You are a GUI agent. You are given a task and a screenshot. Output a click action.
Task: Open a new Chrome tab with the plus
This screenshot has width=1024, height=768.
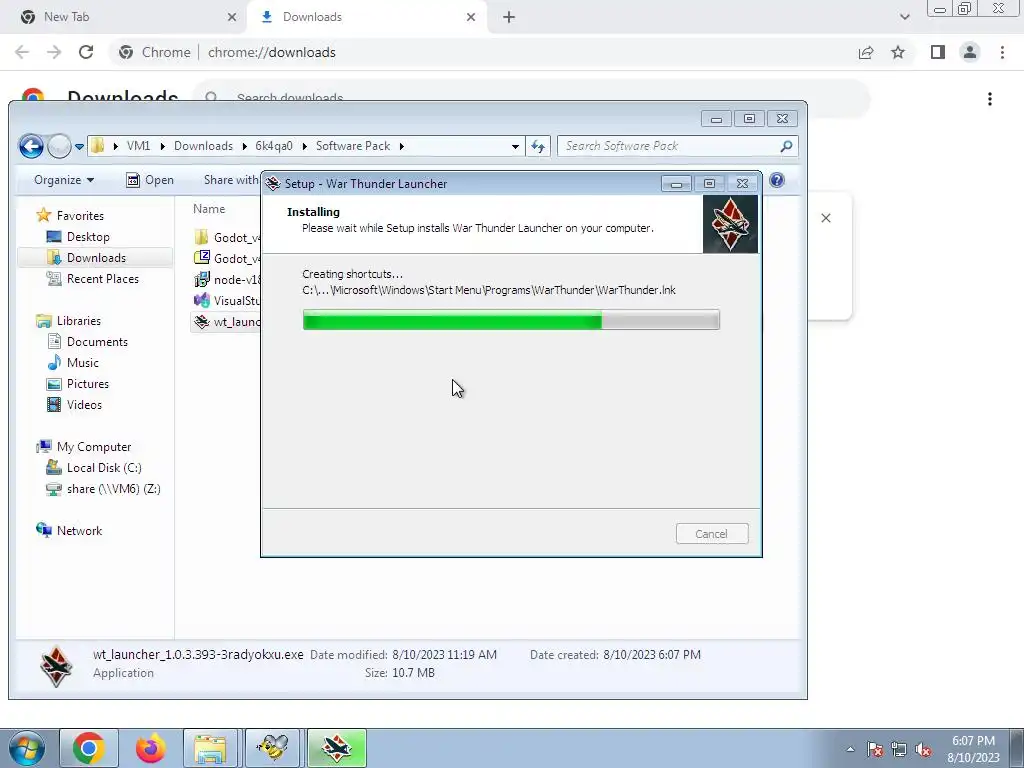(x=509, y=18)
